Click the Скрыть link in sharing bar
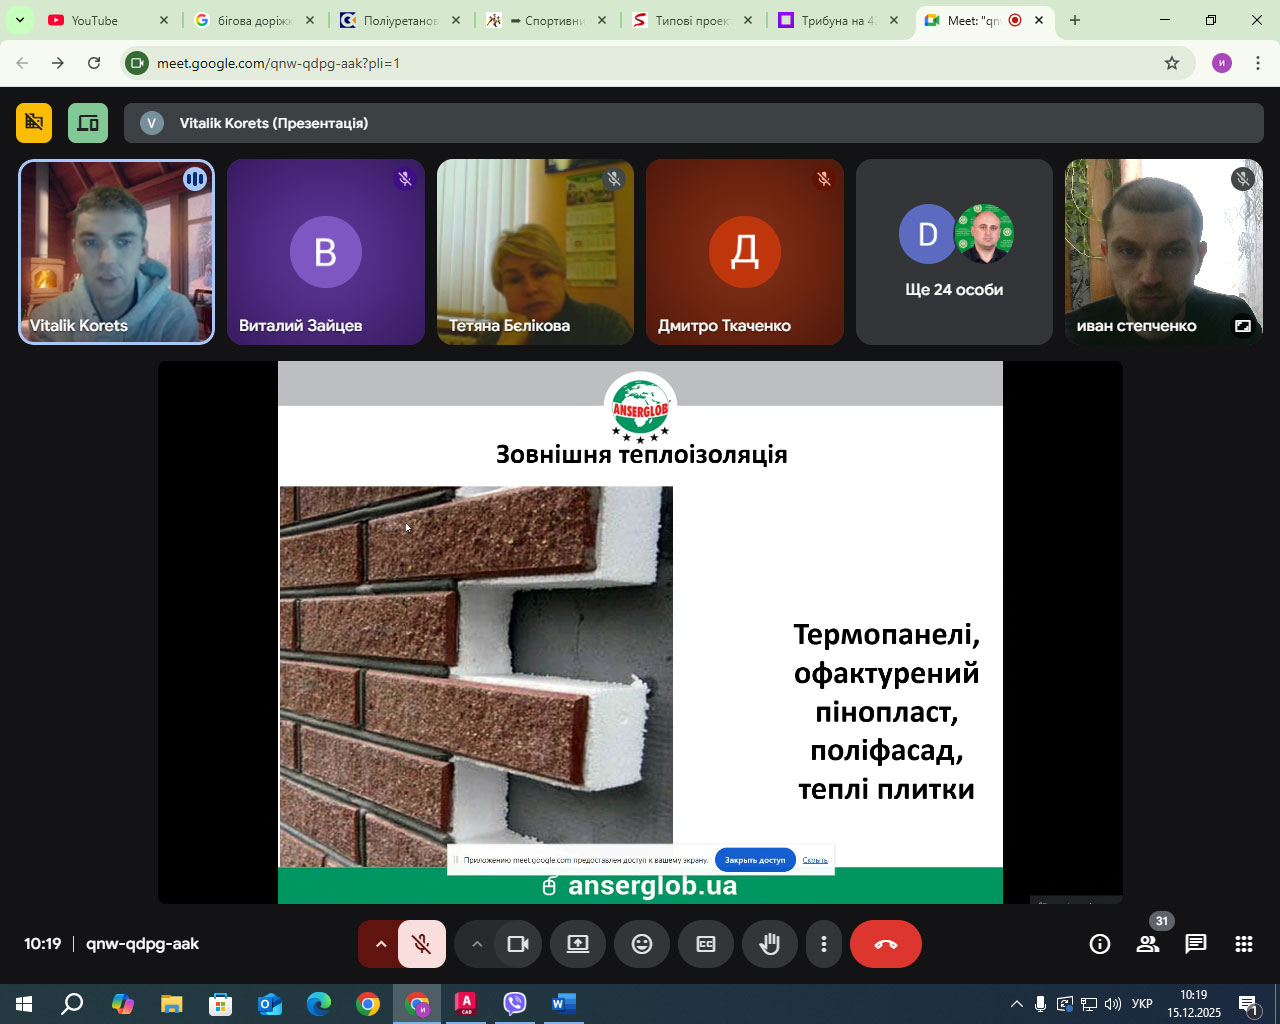 pos(815,860)
